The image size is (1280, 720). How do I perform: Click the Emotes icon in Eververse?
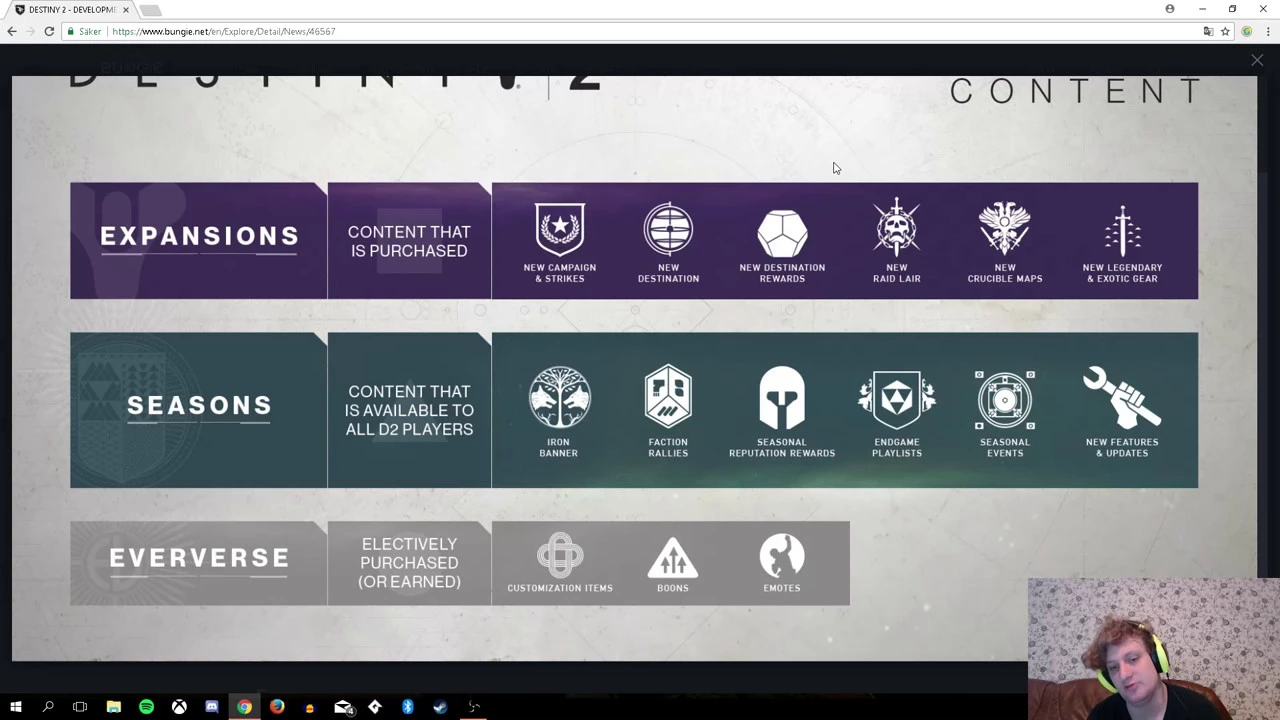click(x=782, y=556)
